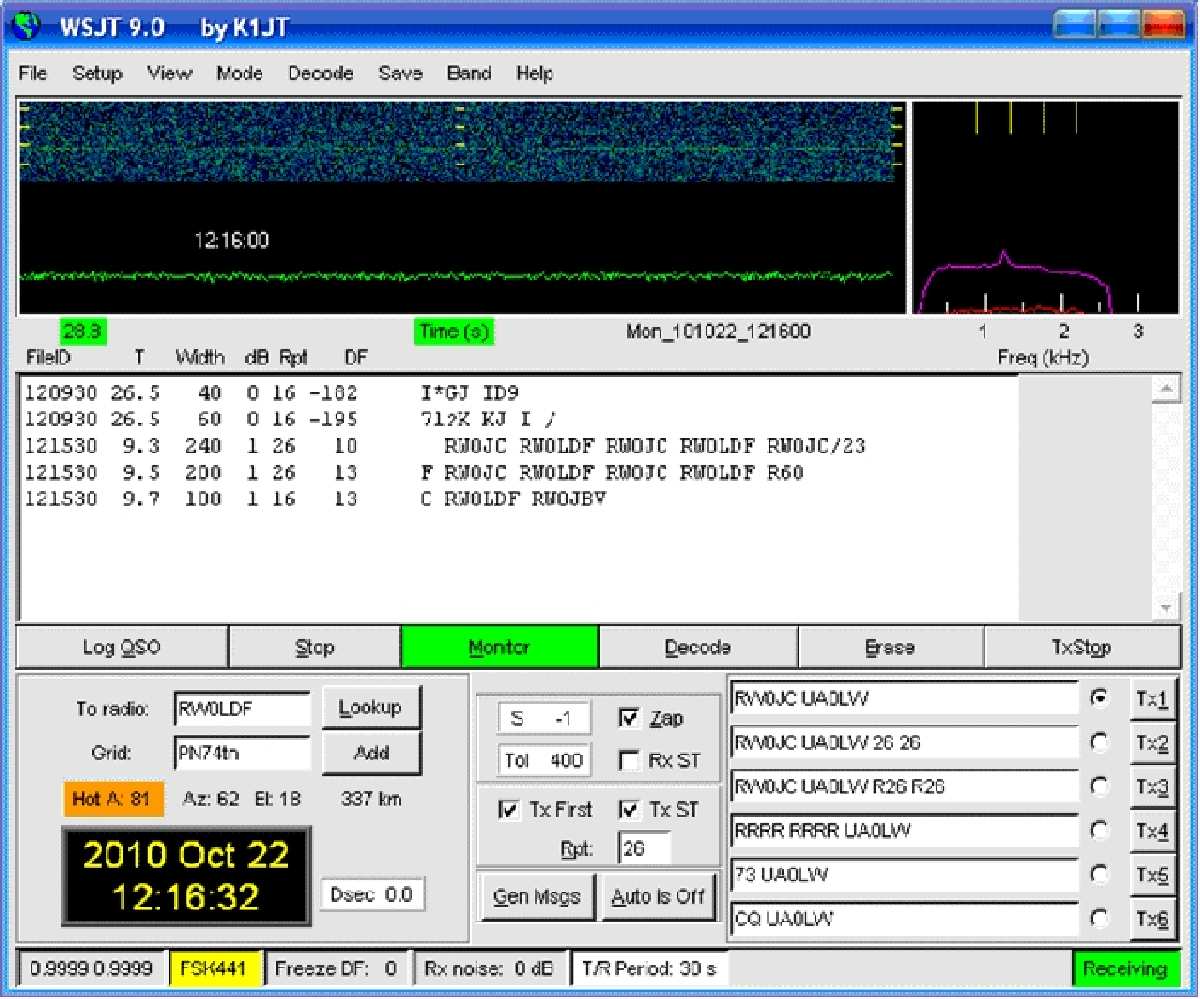
Task: Click the Freeze DF: 0 status entry
Action: click(x=337, y=968)
